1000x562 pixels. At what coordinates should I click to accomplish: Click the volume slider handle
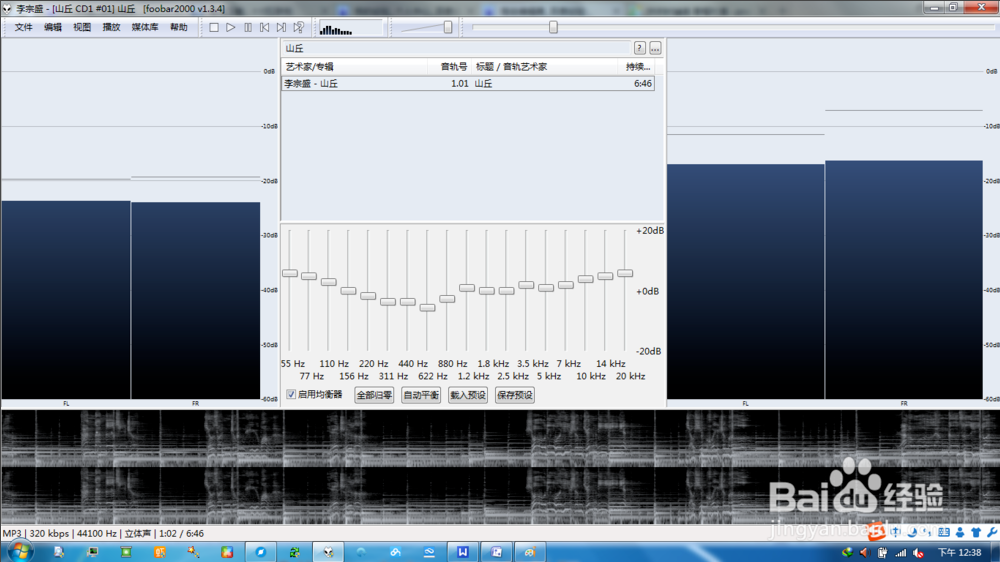tap(448, 28)
